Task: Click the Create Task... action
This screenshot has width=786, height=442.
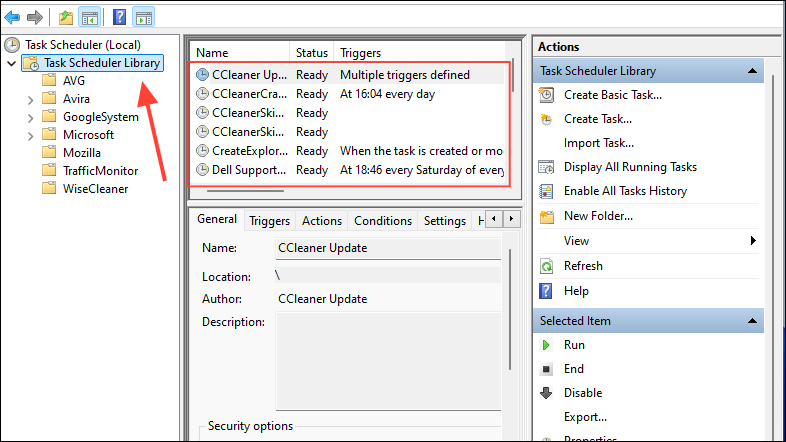Action: pyautogui.click(x=598, y=119)
